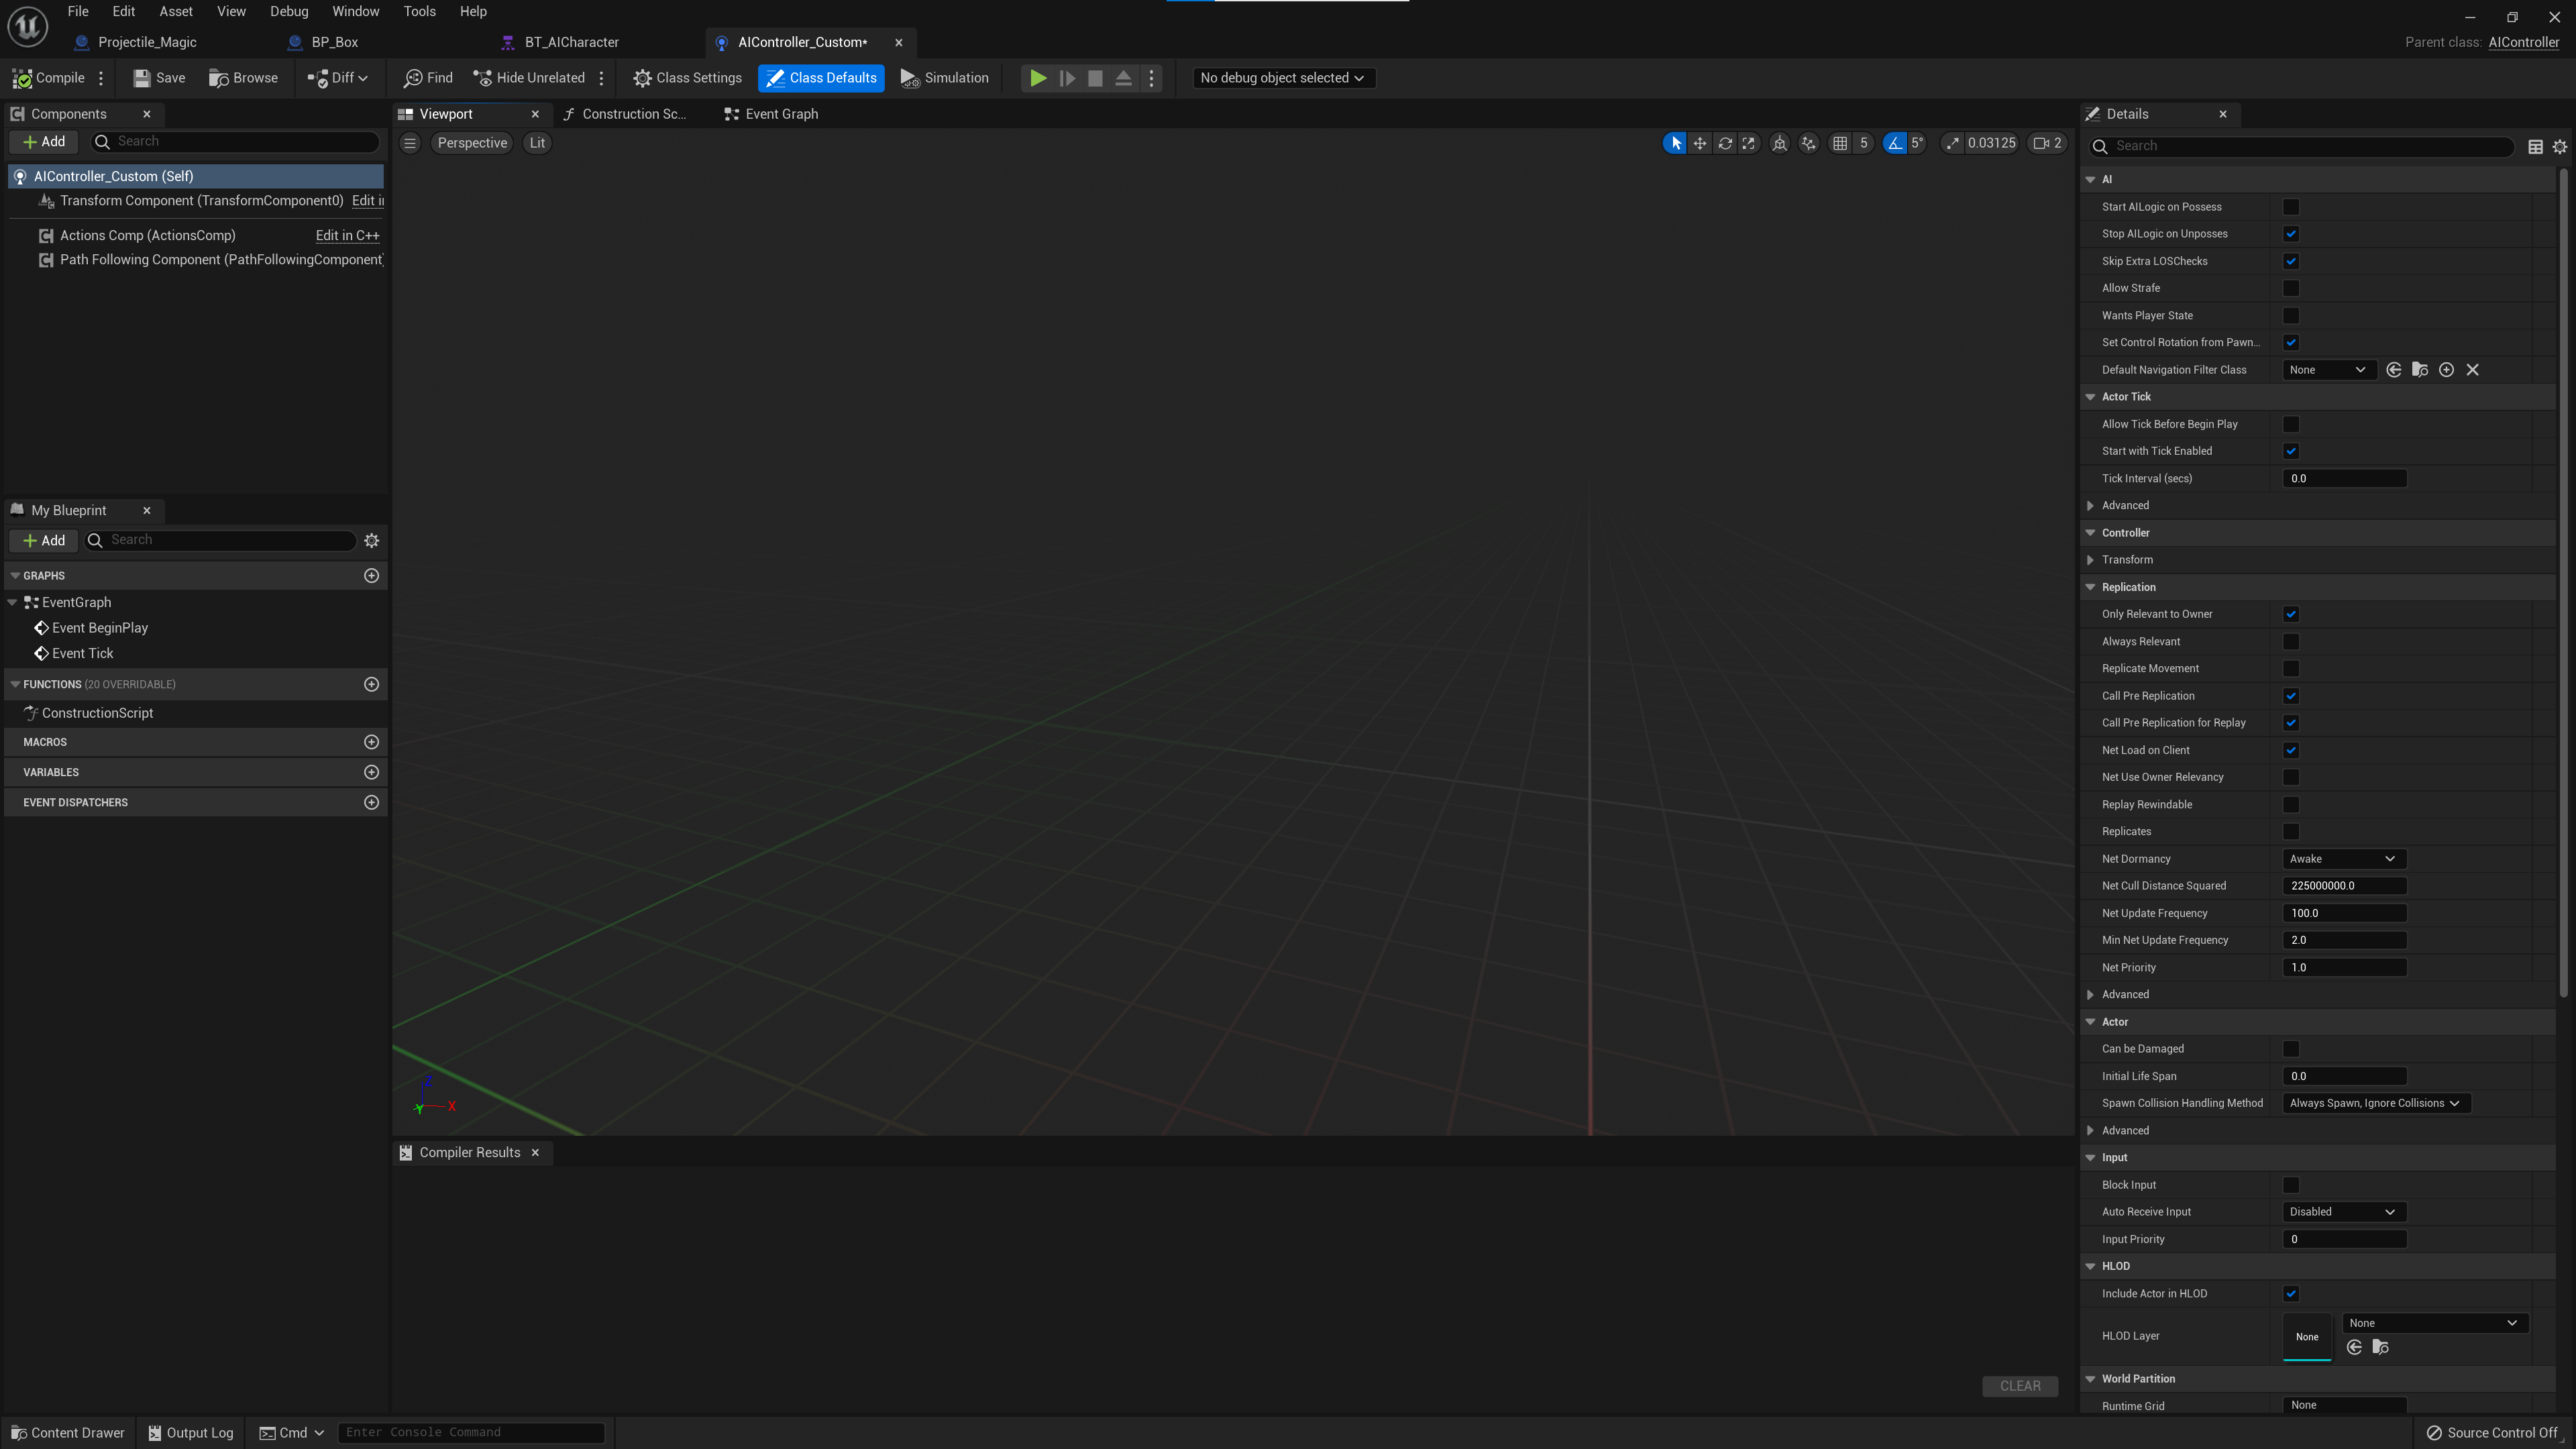Open the Perspective view mode dropdown
Screen dimensions: 2576x1449
pos(472,143)
